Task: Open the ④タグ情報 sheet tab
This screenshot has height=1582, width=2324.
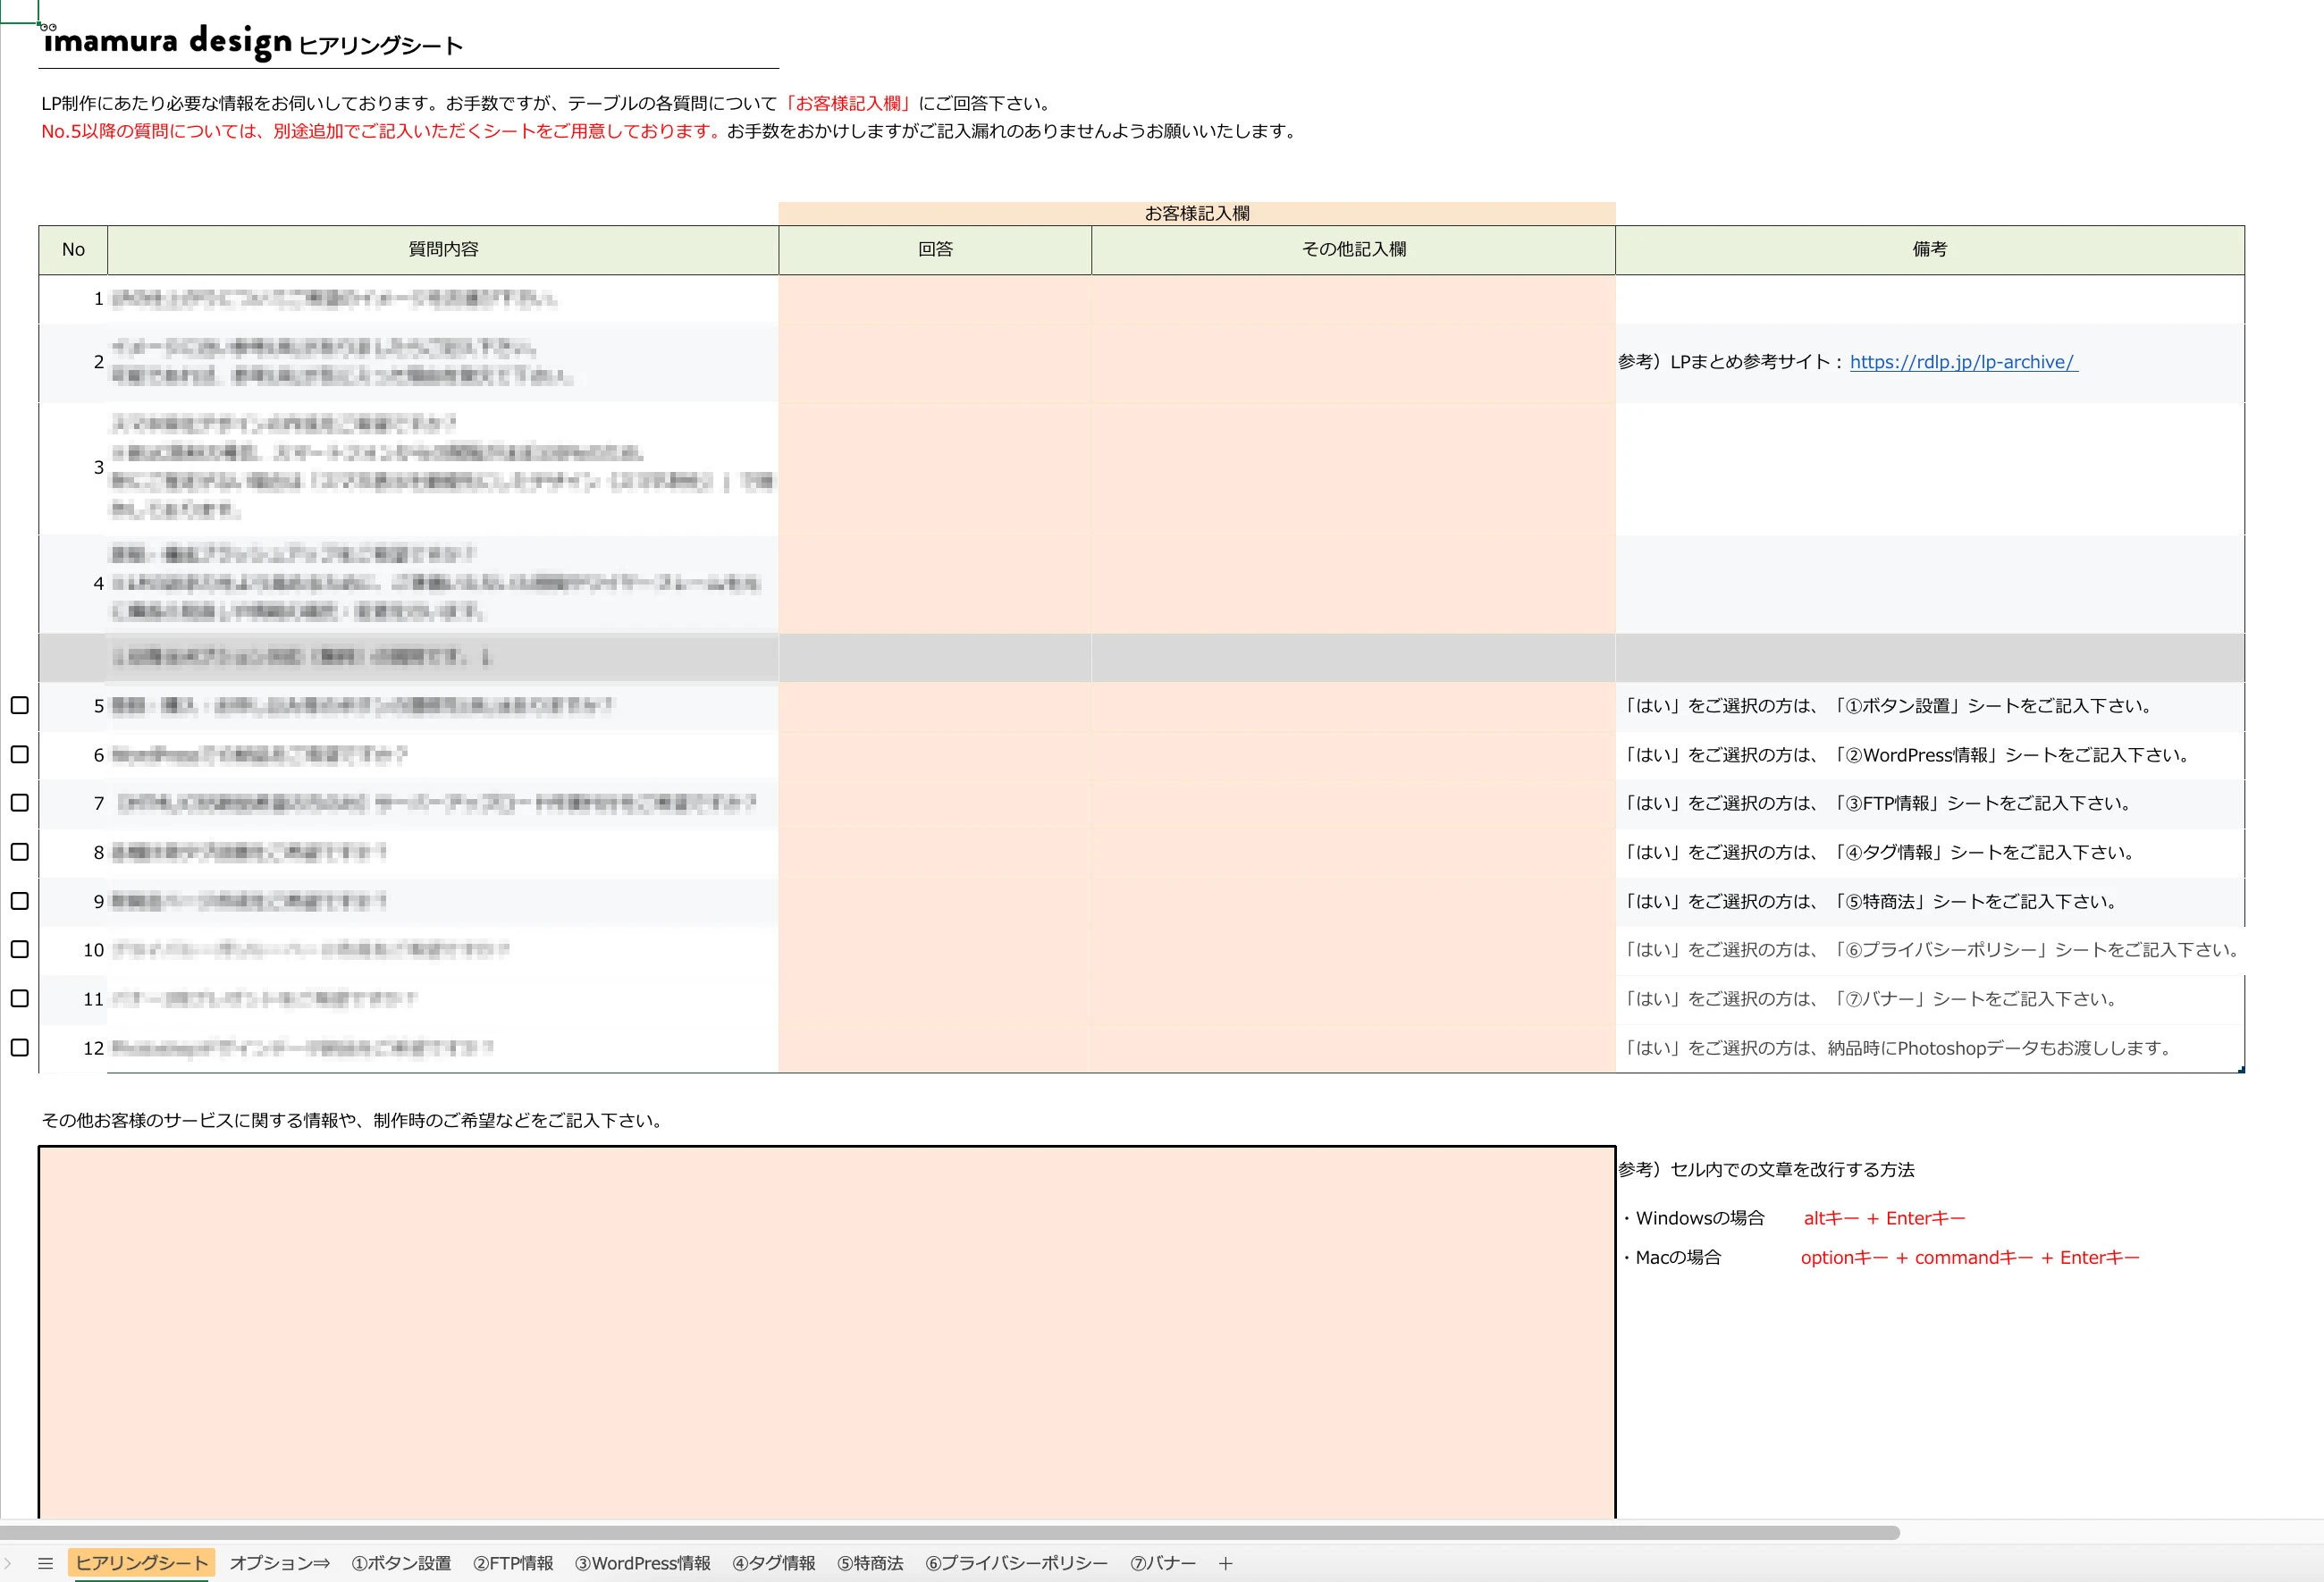Action: [x=774, y=1563]
